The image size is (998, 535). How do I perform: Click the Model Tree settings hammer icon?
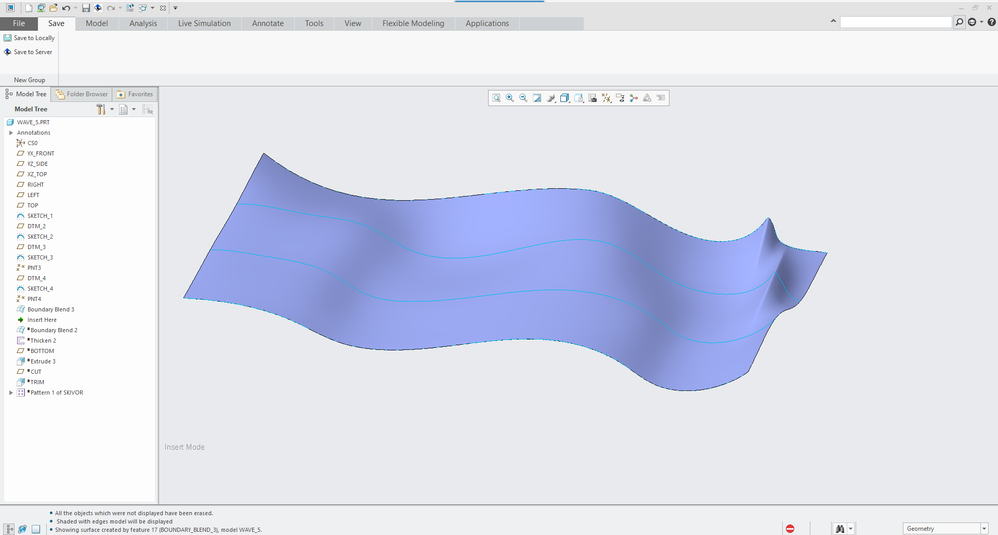pos(101,110)
